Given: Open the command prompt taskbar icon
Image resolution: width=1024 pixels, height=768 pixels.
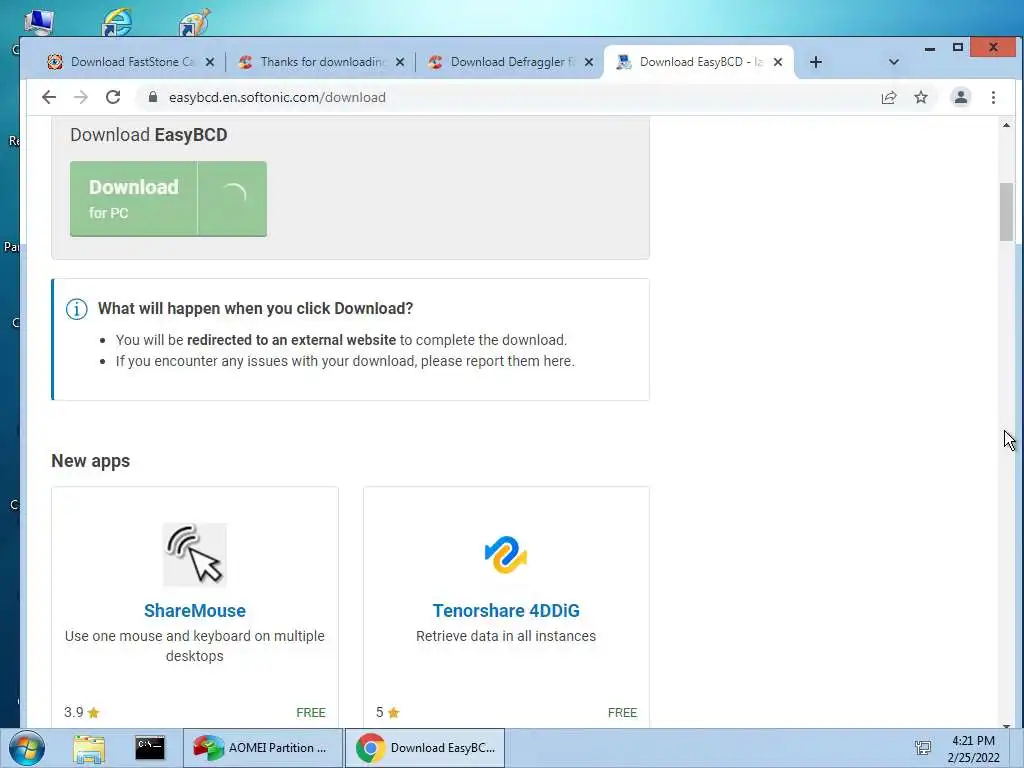Looking at the screenshot, I should tap(150, 748).
